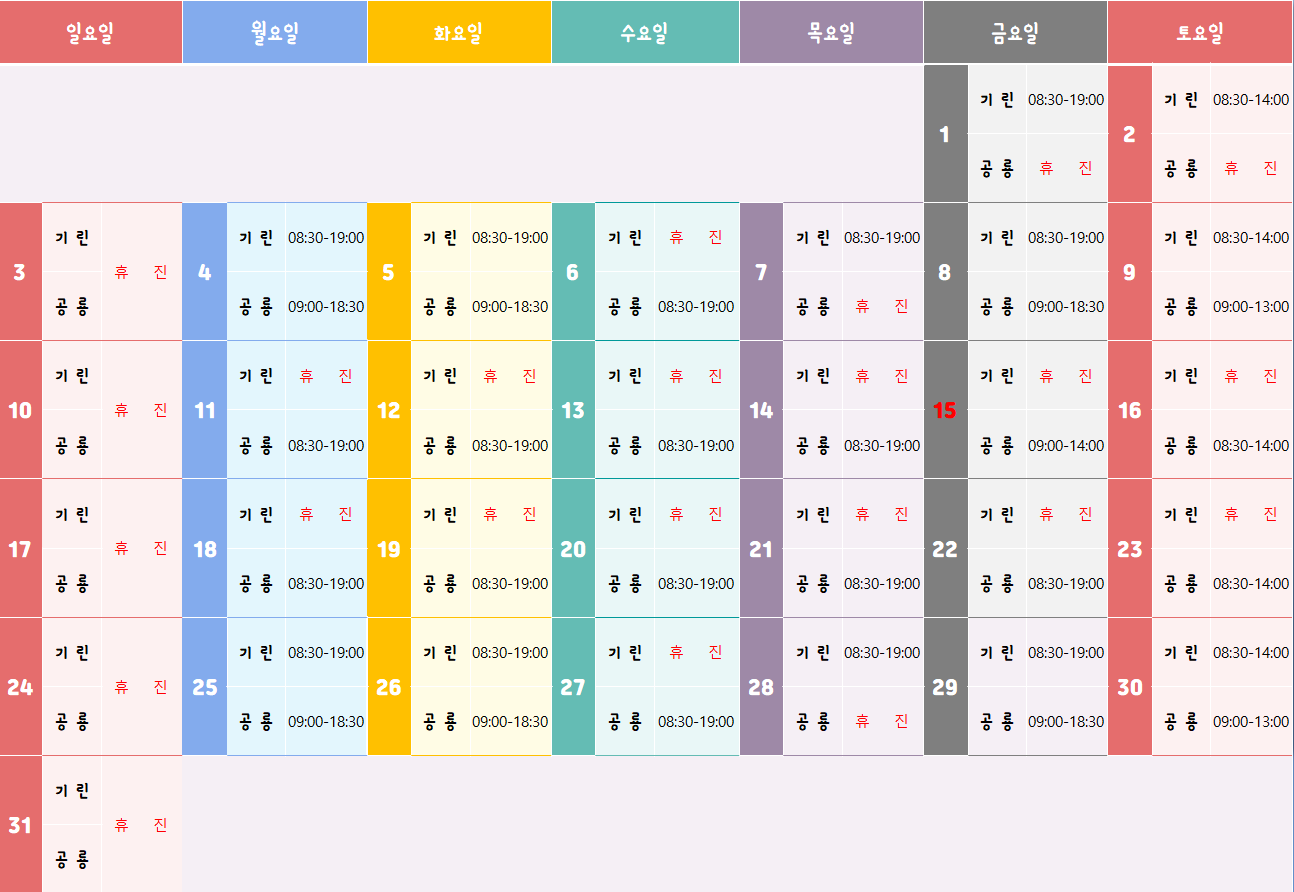Click 기린 hours 08:30-19:00 on the 25th

(326, 652)
